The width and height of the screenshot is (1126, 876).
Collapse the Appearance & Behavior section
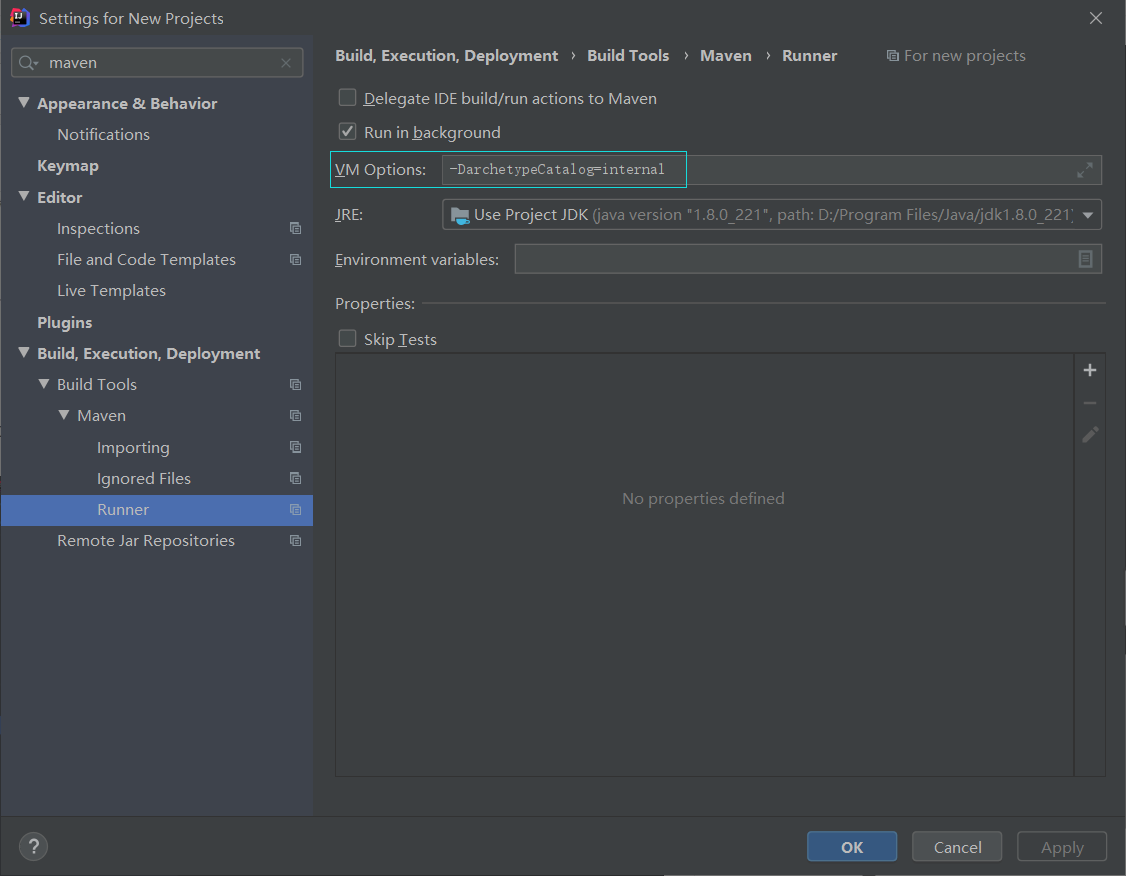24,103
